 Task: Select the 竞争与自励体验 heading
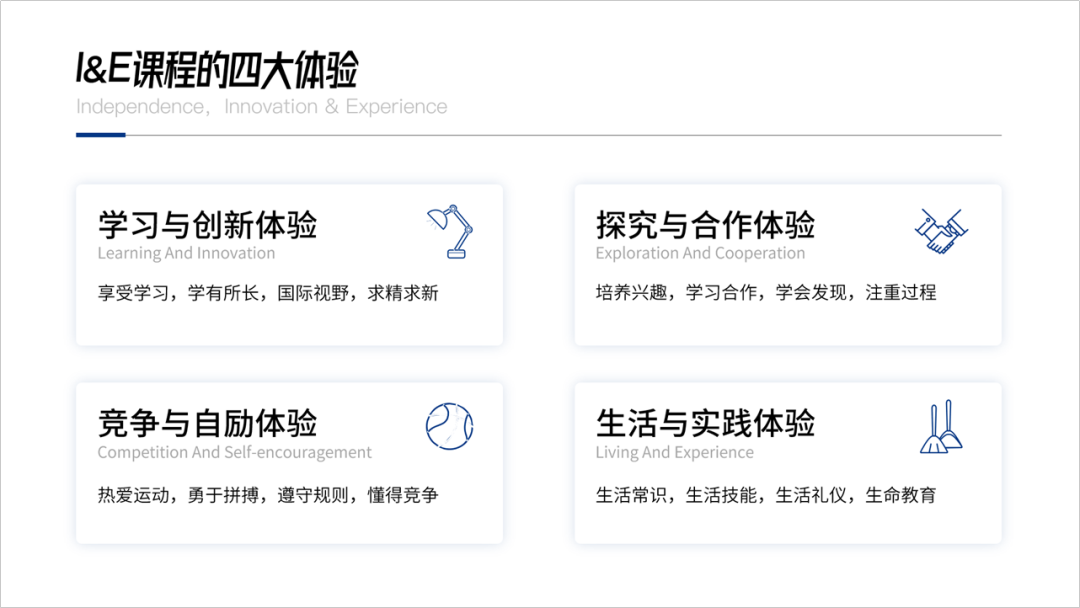point(207,423)
